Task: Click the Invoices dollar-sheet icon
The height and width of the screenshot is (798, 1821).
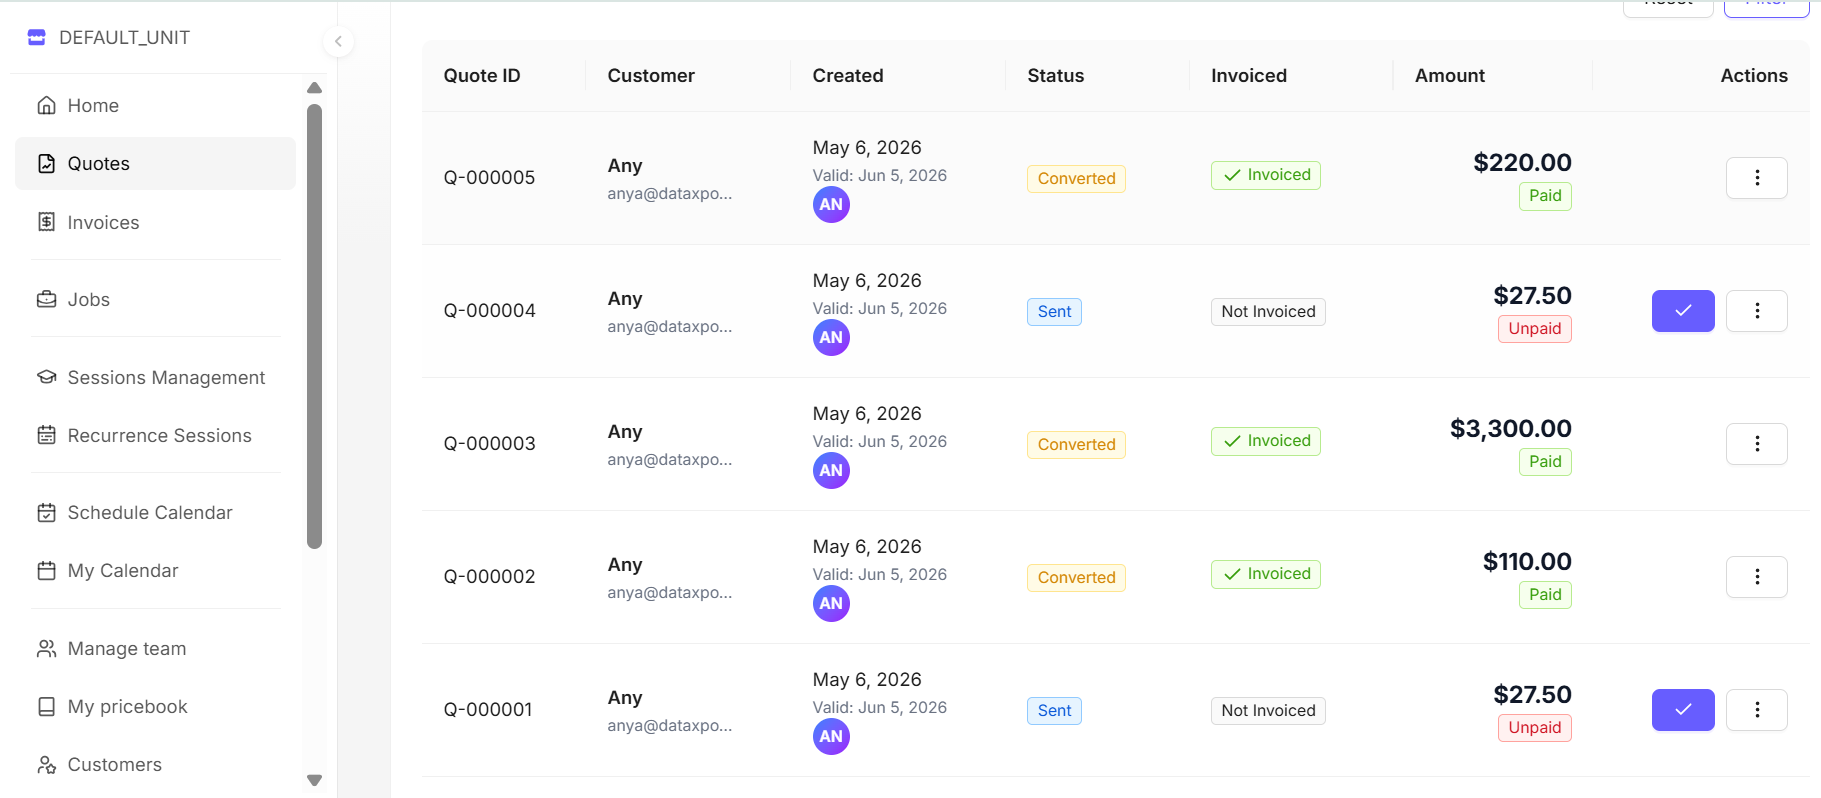Action: (x=46, y=222)
